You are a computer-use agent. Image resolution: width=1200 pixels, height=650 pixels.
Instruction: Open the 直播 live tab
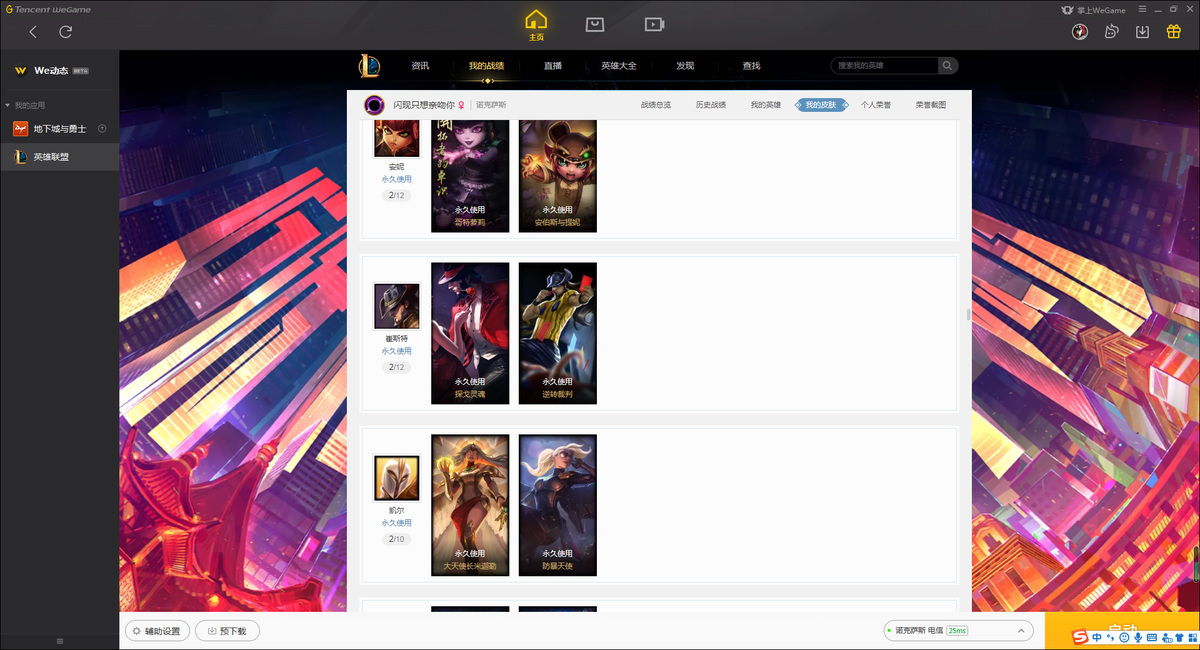coord(553,66)
